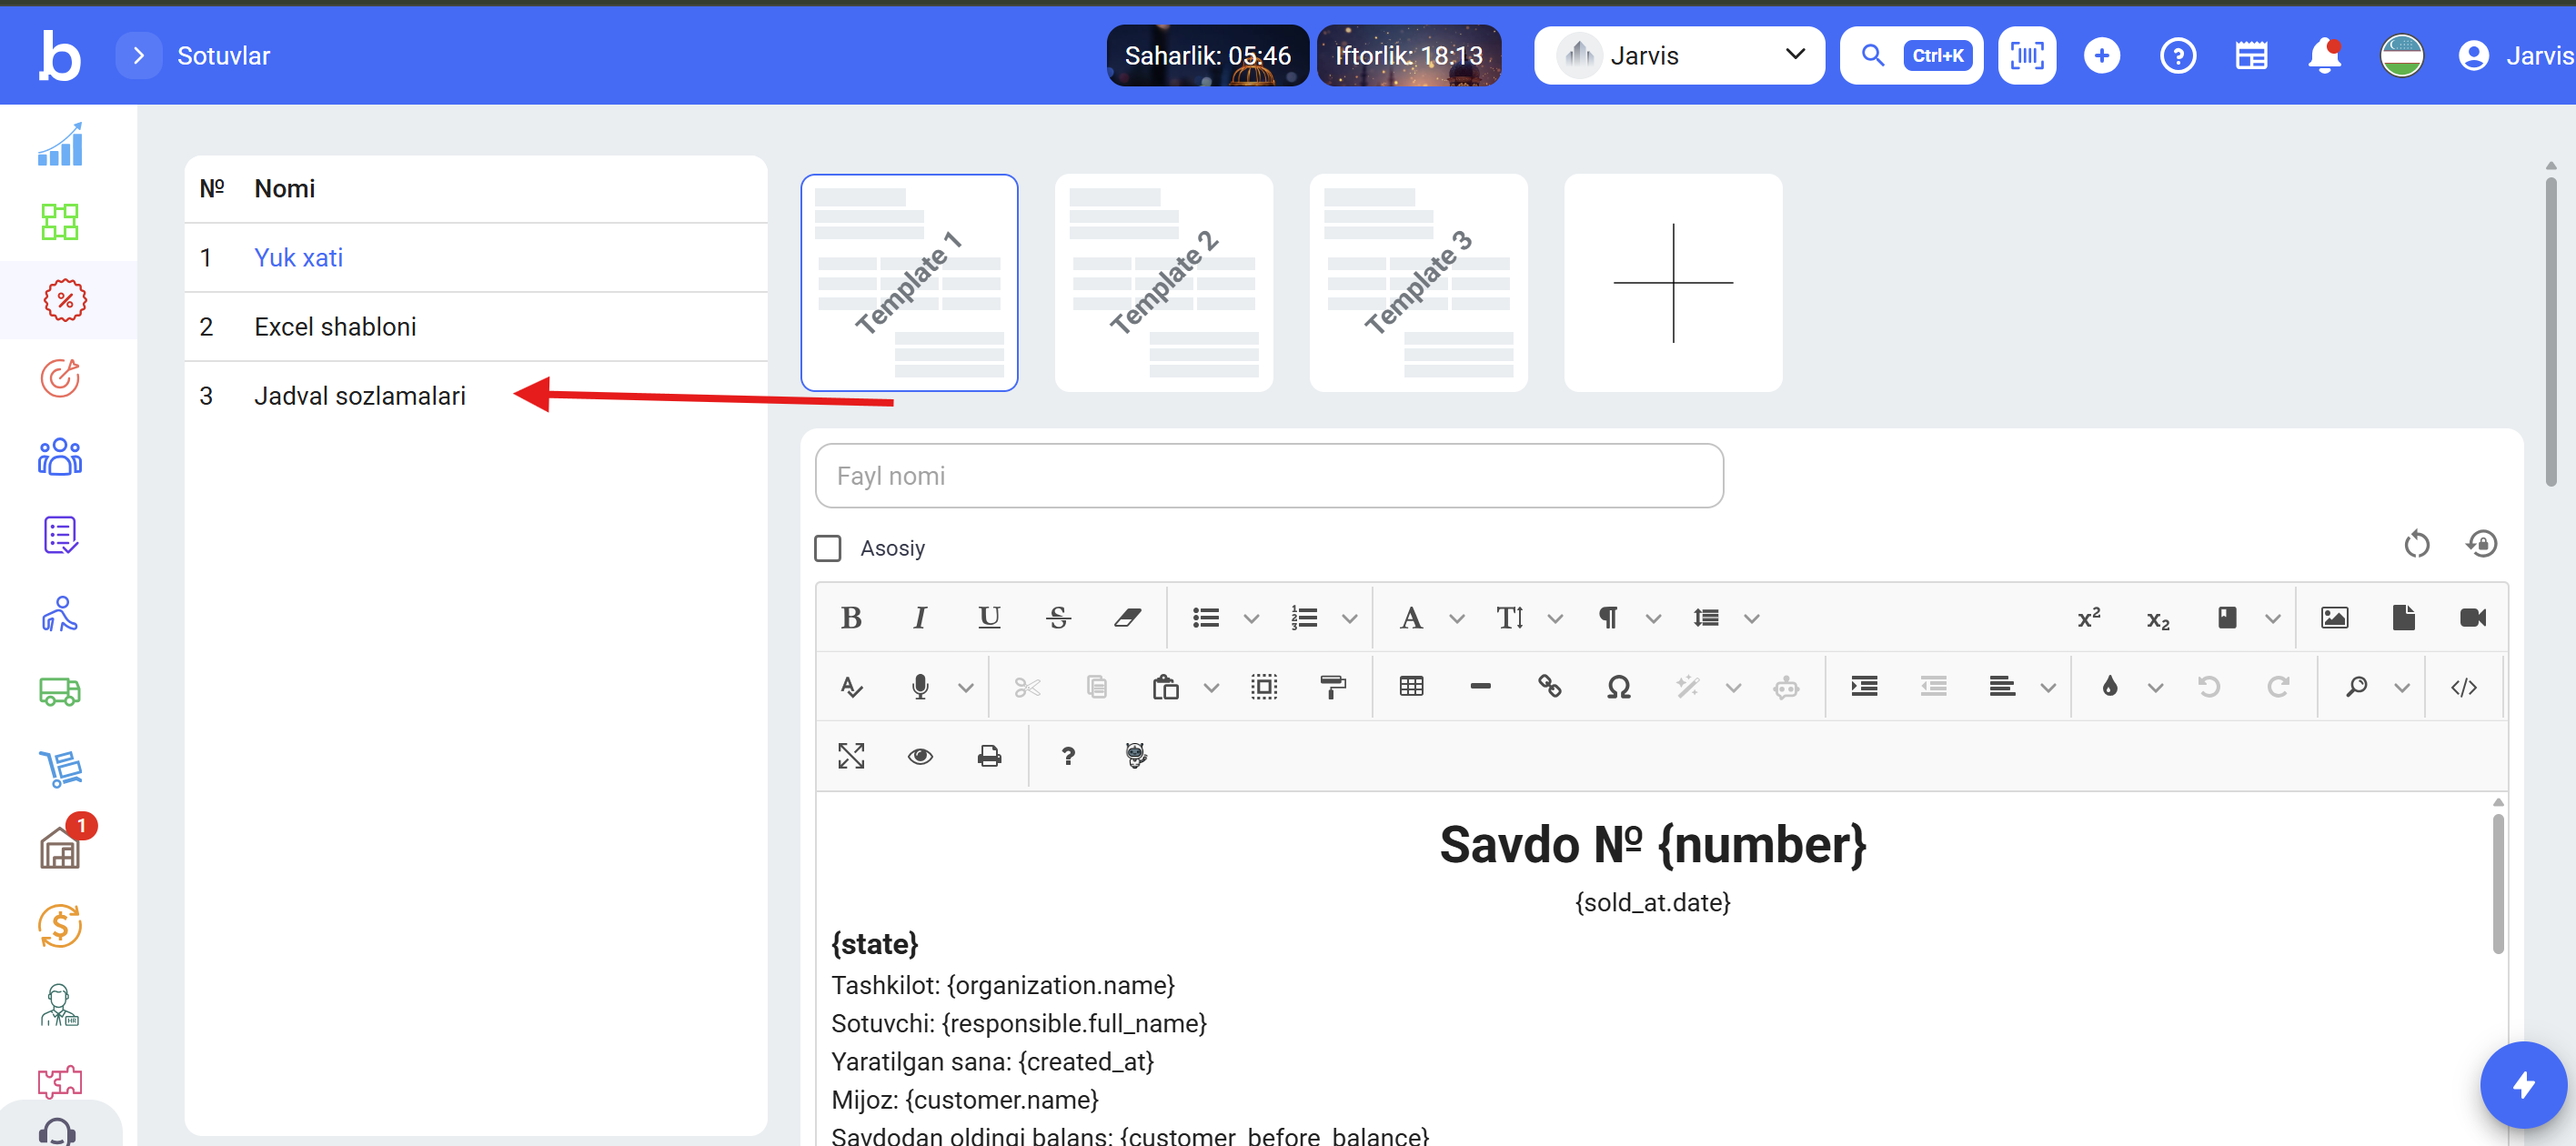Toggle the preview eye icon
Viewport: 2576px width, 1146px height.
point(920,756)
